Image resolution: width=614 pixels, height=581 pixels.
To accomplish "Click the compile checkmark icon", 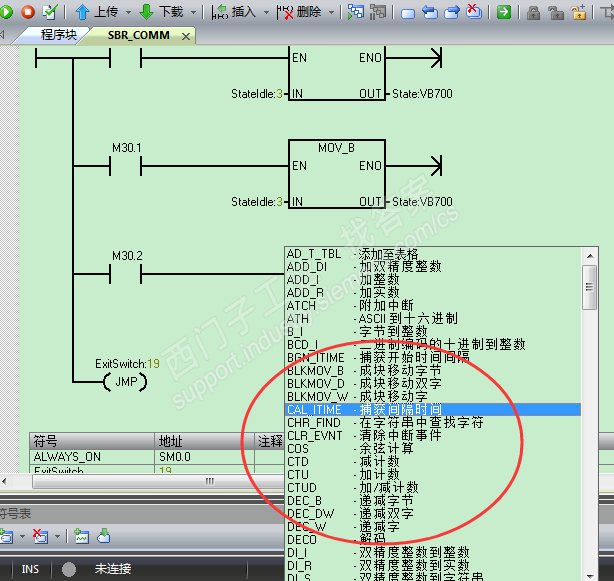I will point(50,12).
